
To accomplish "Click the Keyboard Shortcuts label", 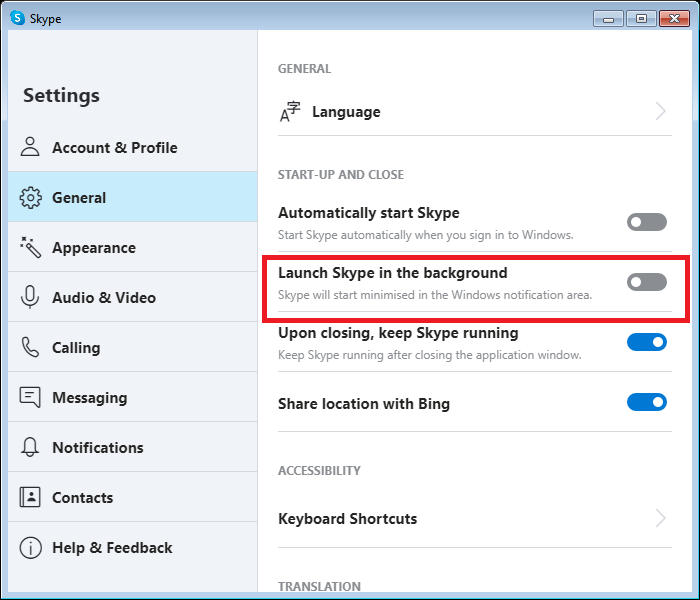I will (x=347, y=519).
